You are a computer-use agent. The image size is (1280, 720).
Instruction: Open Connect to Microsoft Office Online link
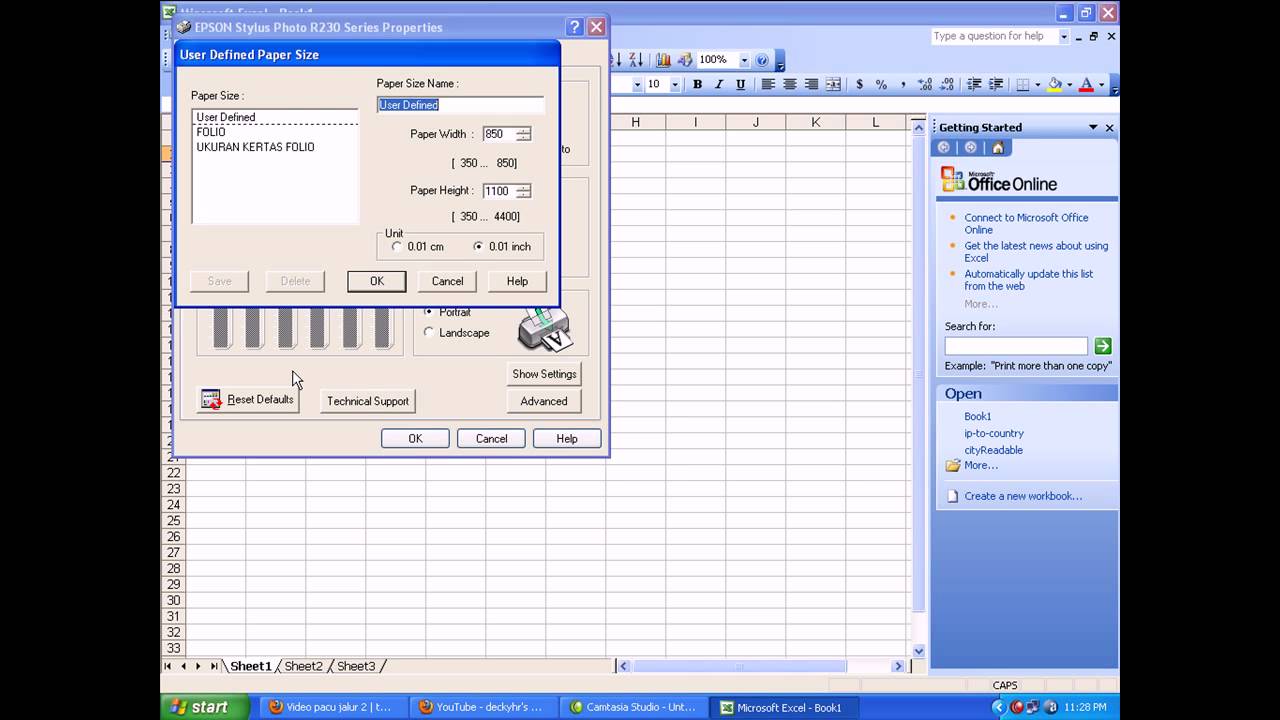click(x=1026, y=224)
